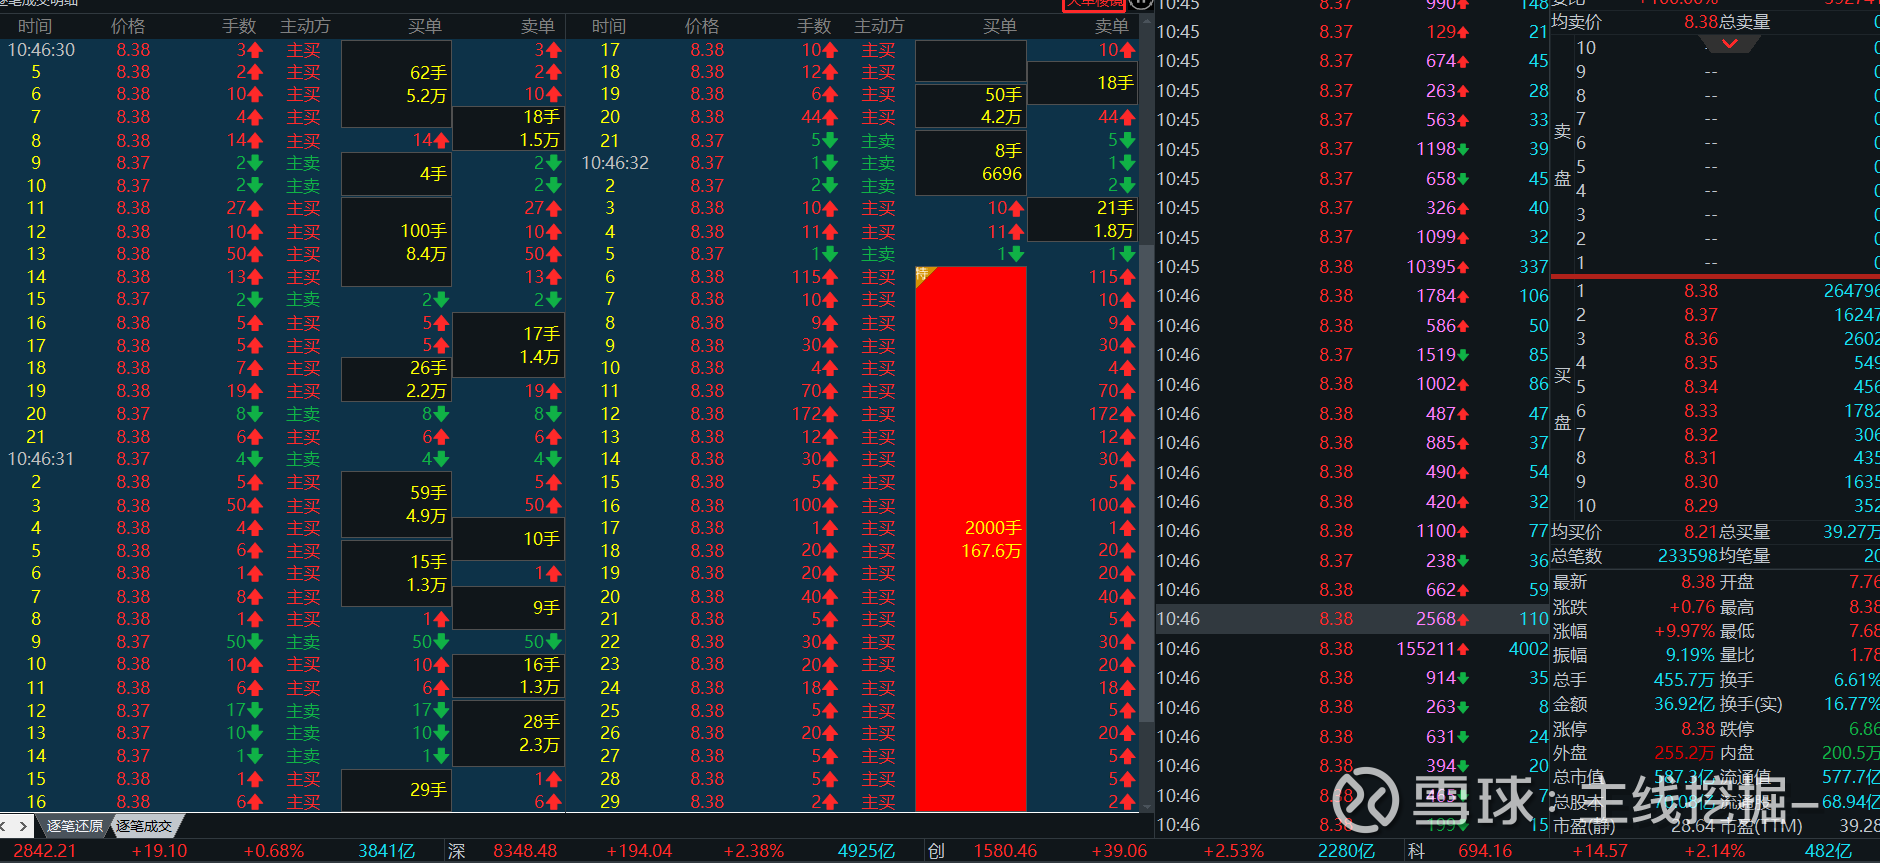The width and height of the screenshot is (1880, 863).
Task: Select the 8手 6696 buy order box
Action: pos(971,162)
